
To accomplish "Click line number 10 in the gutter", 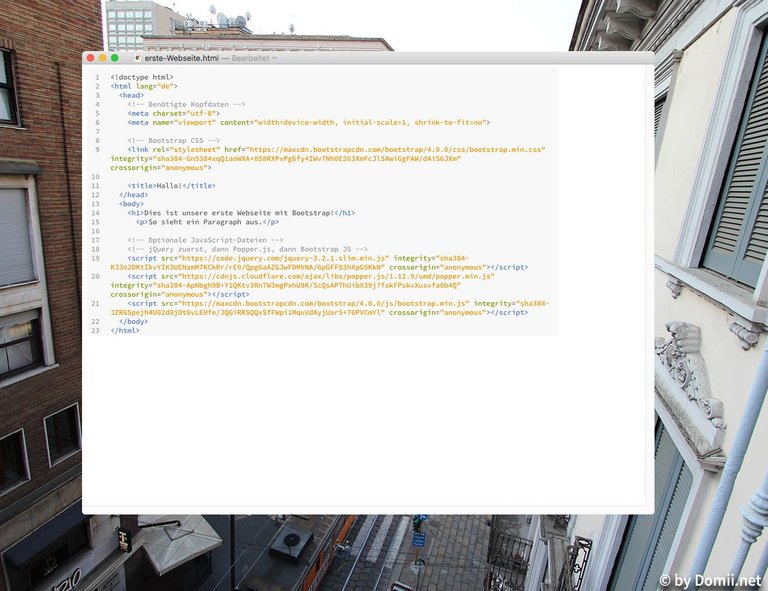I will 95,177.
